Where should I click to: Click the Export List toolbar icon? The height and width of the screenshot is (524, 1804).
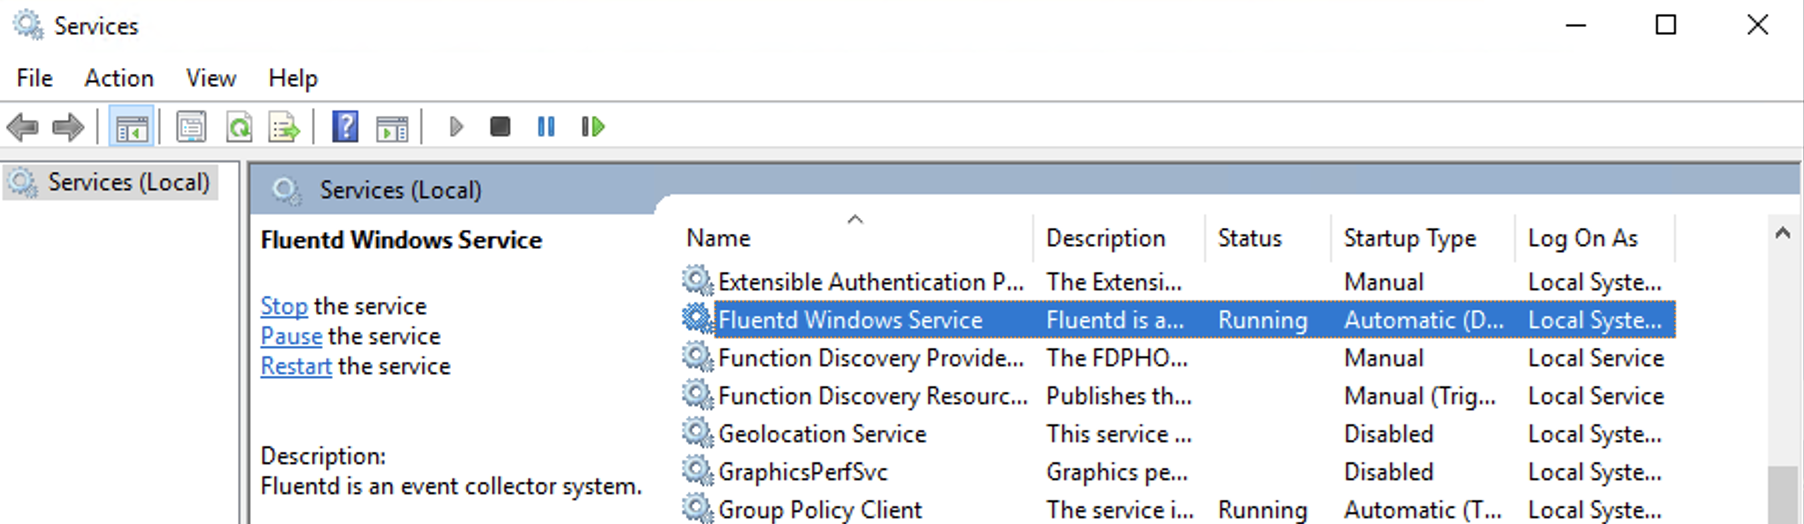click(x=284, y=127)
